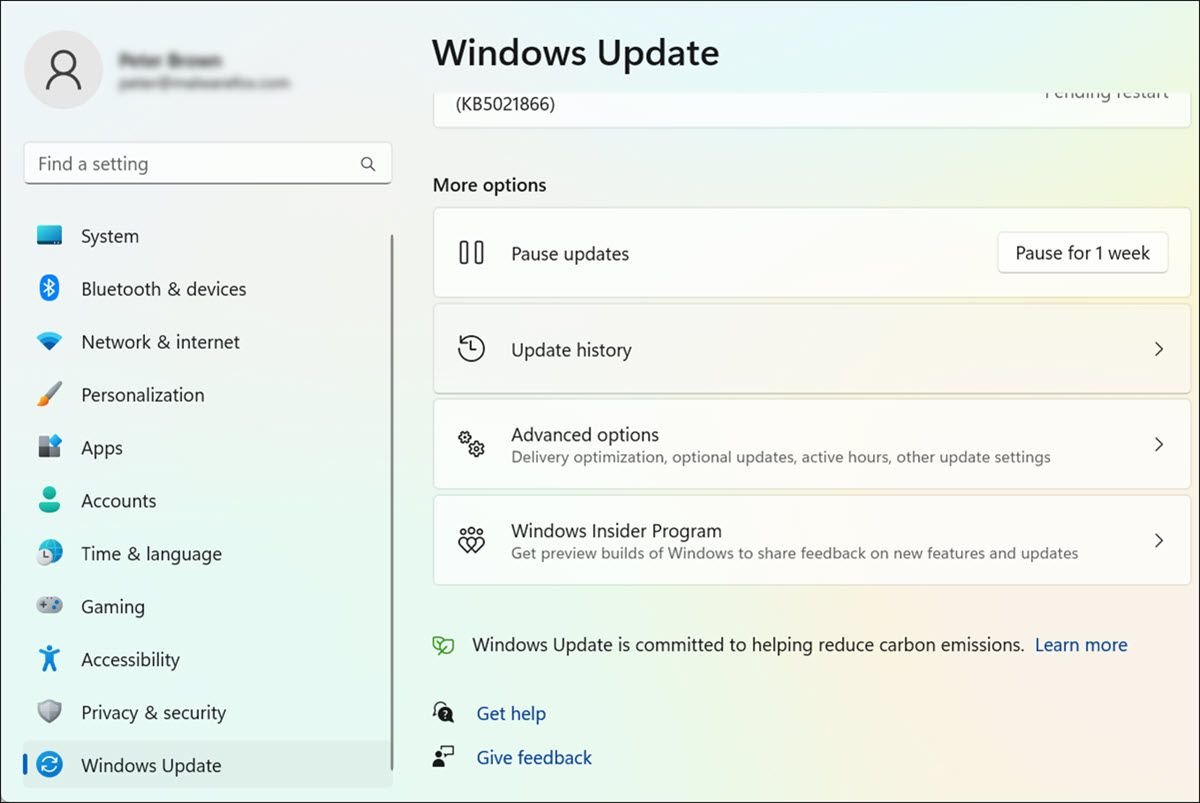Screen dimensions: 1200x803
Task: Open the Get help link
Action: click(x=511, y=713)
